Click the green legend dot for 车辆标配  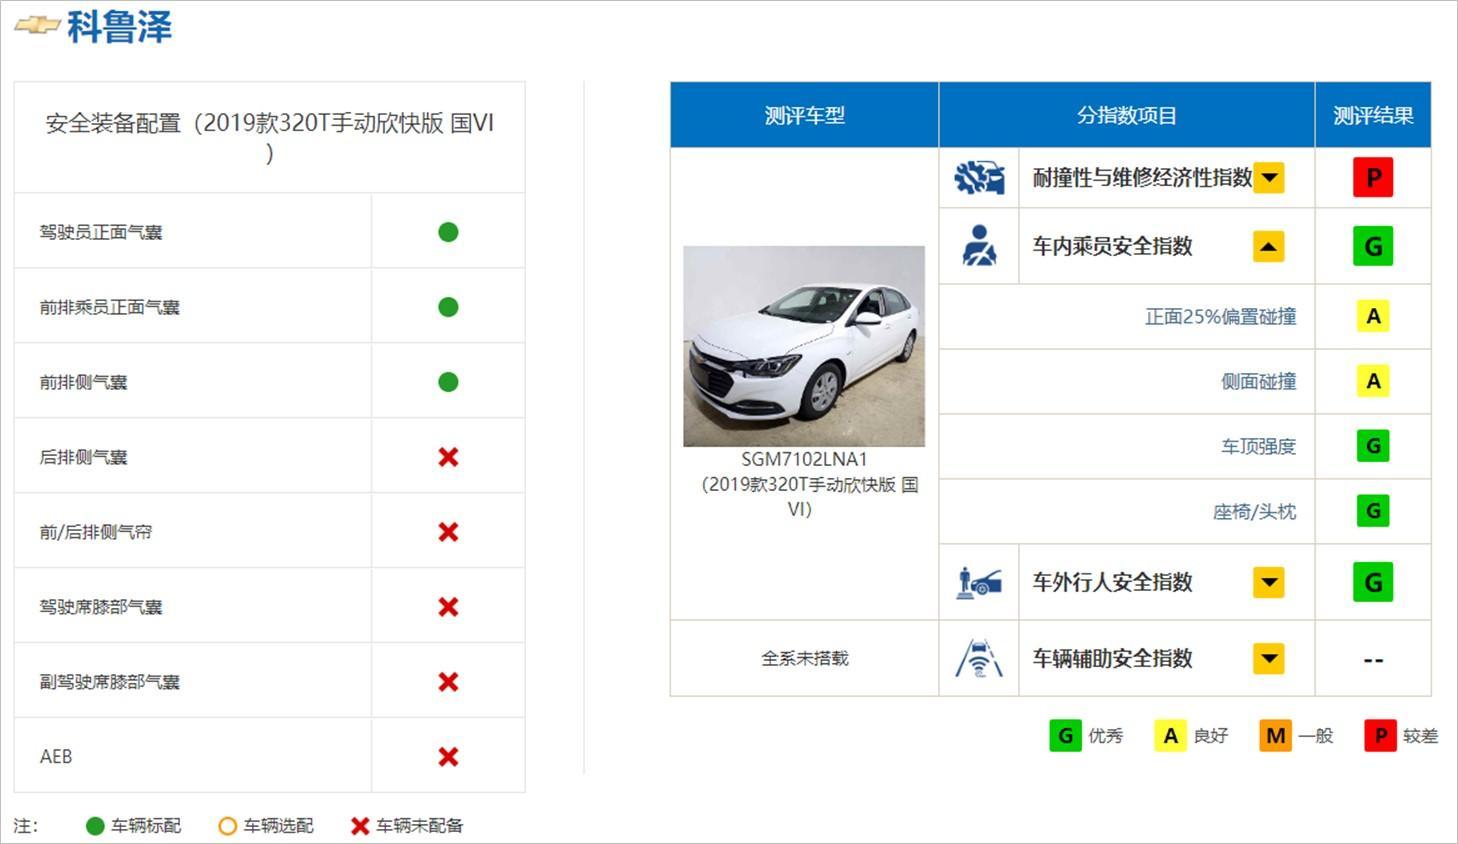(95, 826)
